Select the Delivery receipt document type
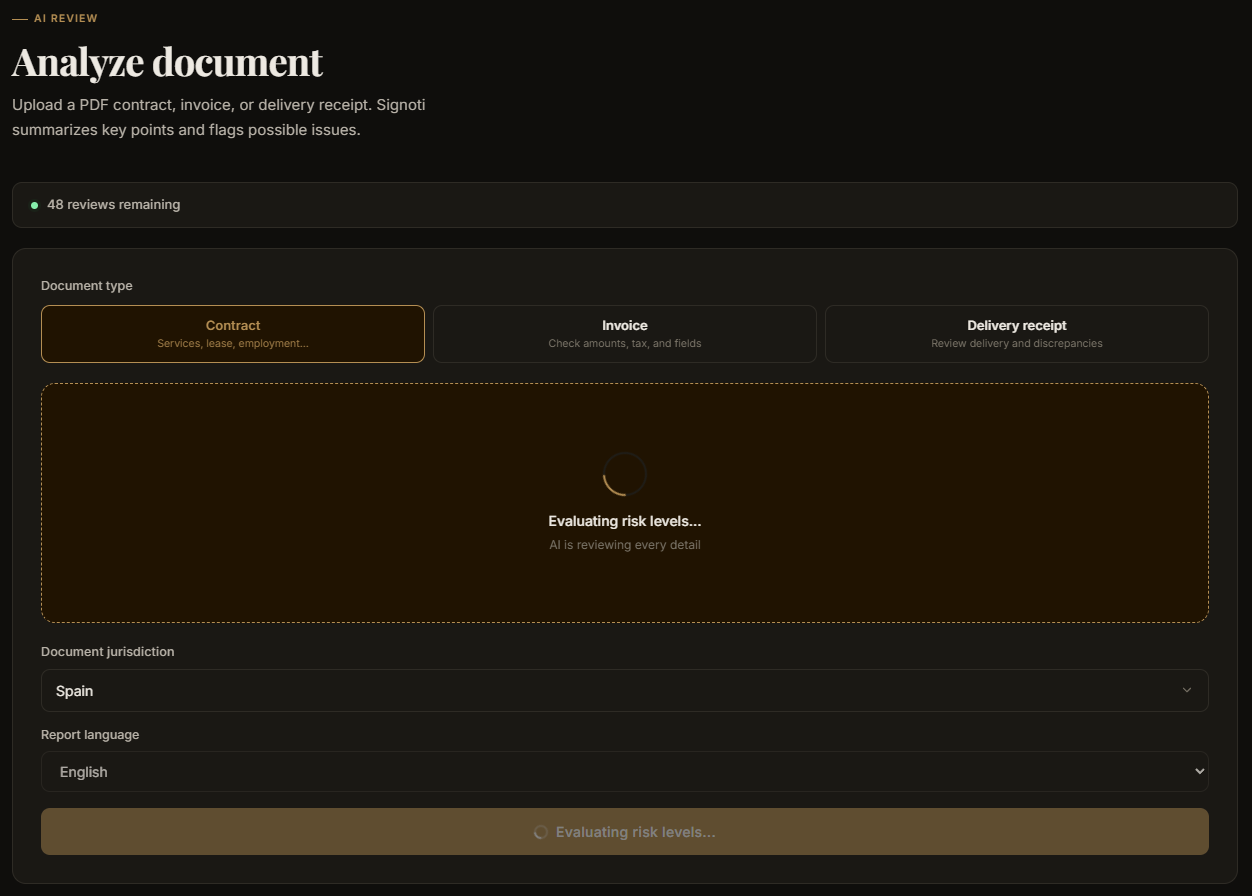Viewport: 1252px width, 896px height. (x=1017, y=334)
